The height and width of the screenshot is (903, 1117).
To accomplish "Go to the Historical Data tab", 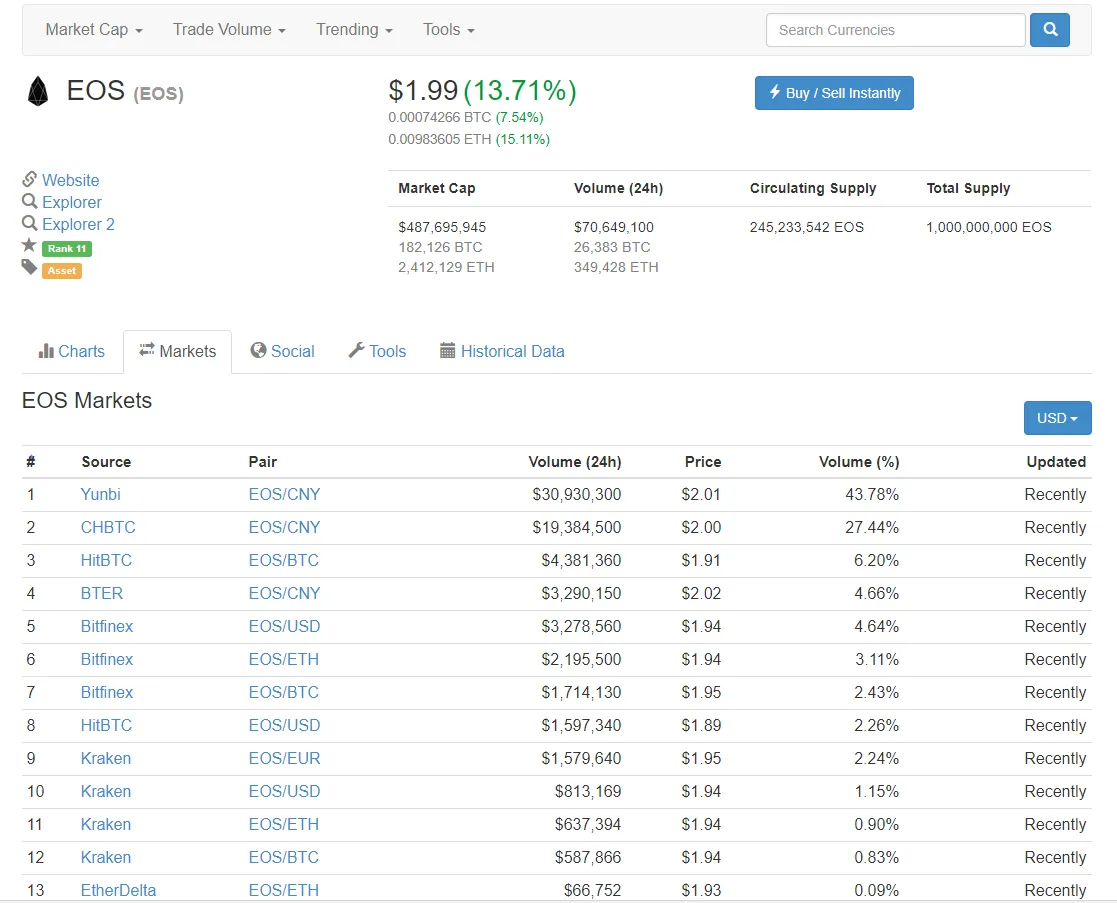I will click(x=502, y=351).
